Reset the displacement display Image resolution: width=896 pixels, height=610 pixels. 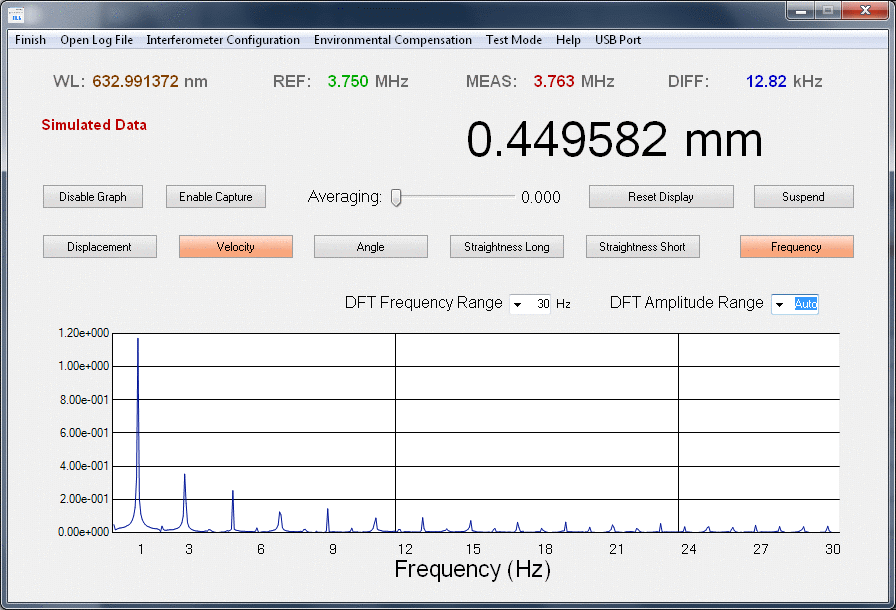(x=660, y=196)
